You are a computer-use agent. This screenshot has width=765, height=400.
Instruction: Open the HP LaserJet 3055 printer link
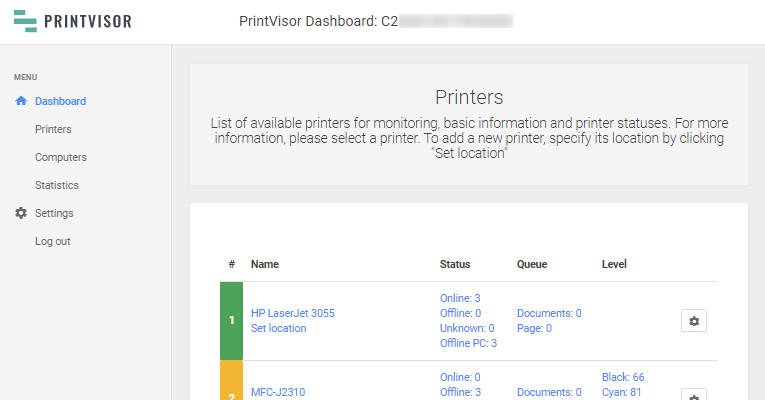pyautogui.click(x=292, y=313)
